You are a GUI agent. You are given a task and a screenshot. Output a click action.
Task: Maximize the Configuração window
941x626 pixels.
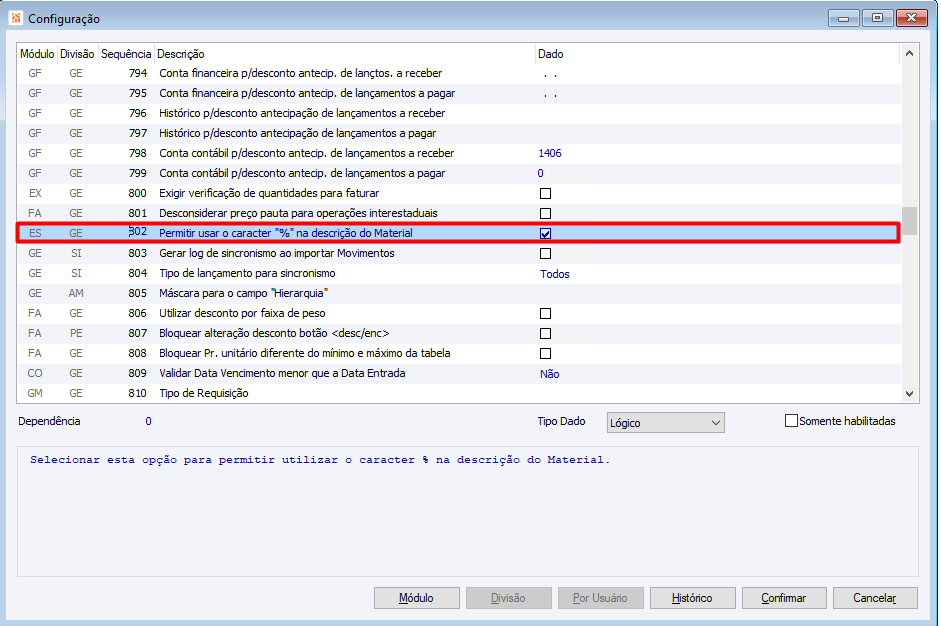point(877,18)
